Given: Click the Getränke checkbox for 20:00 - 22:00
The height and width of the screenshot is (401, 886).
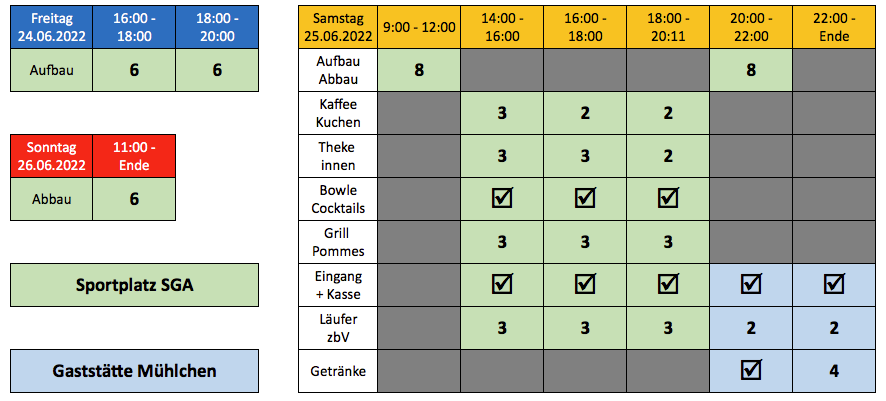Looking at the screenshot, I should [x=751, y=370].
